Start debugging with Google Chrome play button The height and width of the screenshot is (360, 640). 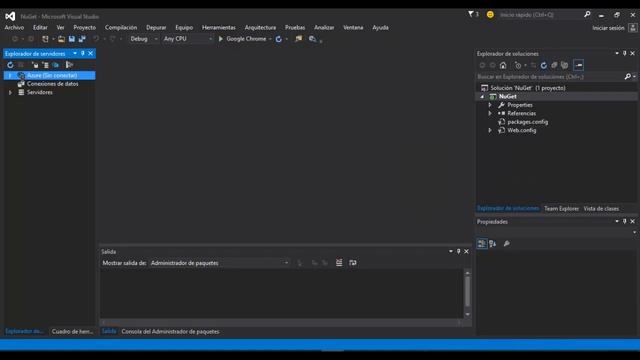click(x=220, y=39)
